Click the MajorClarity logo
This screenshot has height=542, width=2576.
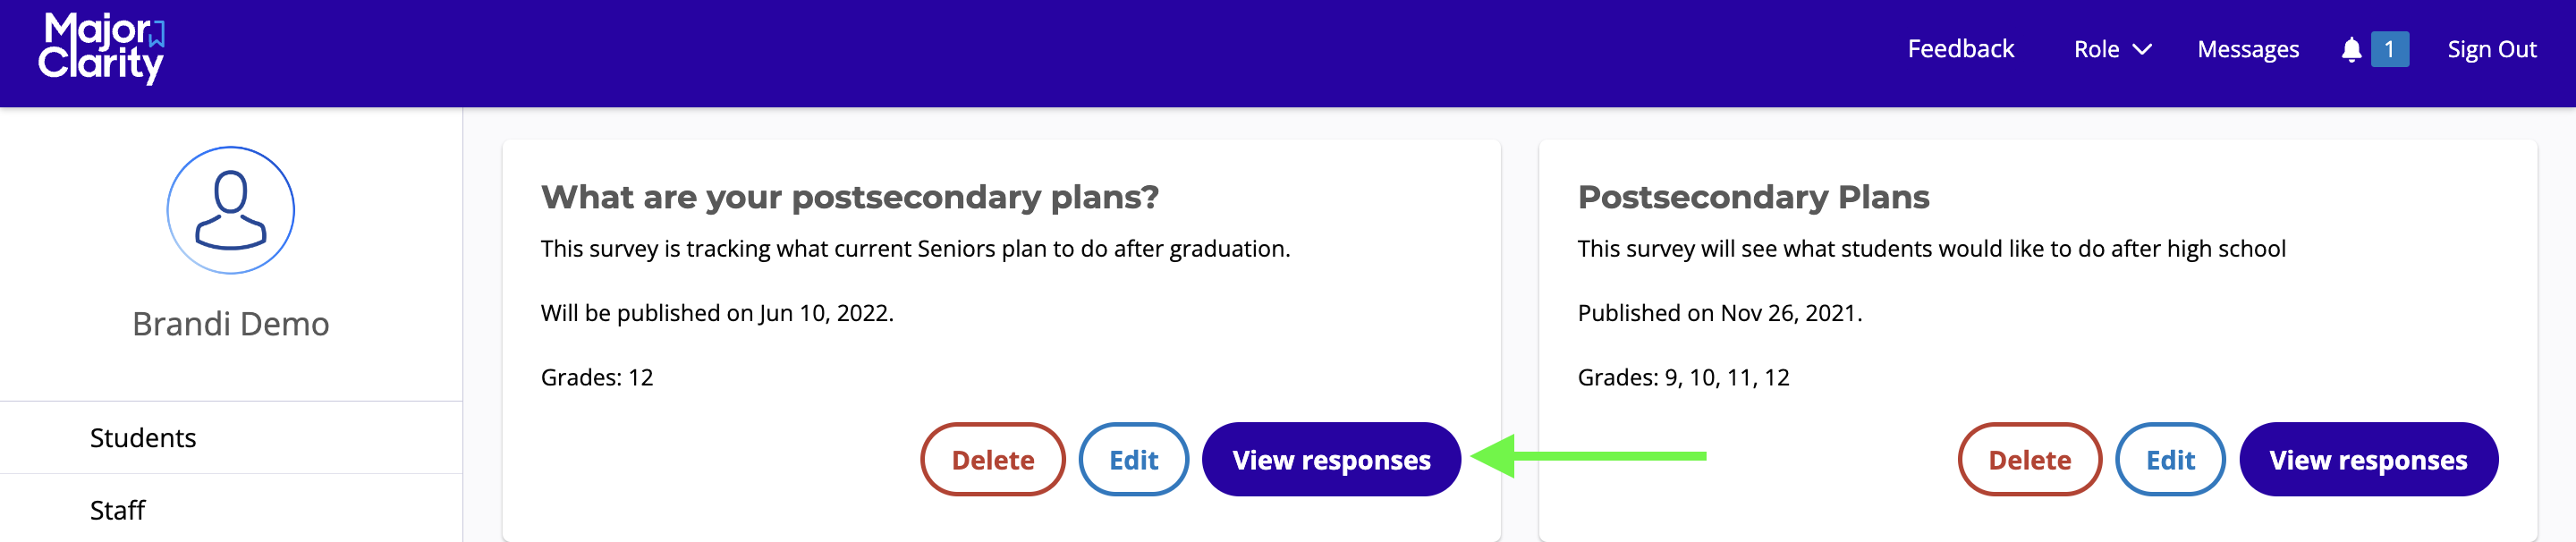102,48
